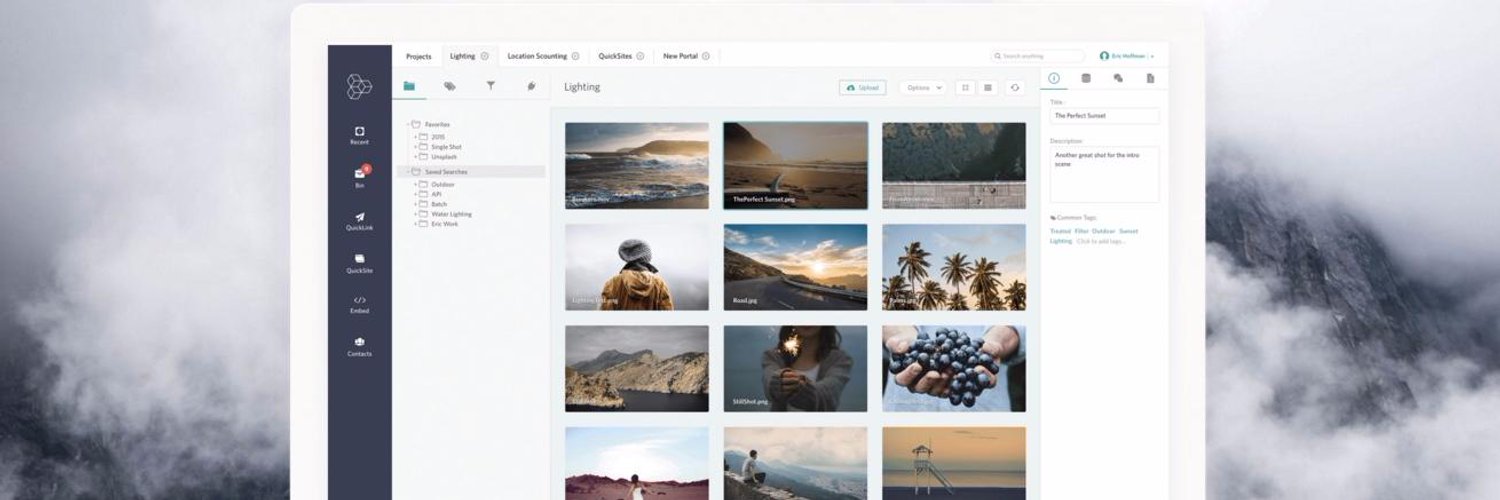The height and width of the screenshot is (500, 1500).
Task: Select the folders view tab icon
Action: tap(409, 86)
